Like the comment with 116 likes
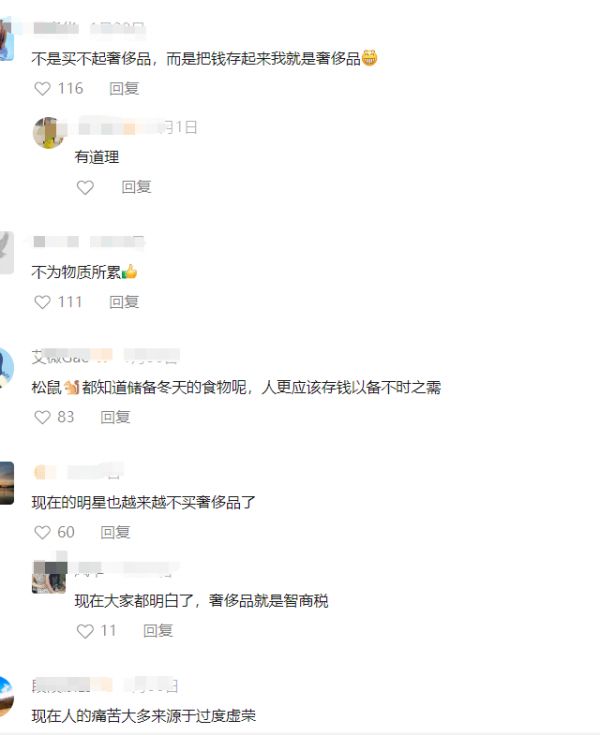This screenshot has height=735, width=600. point(43,89)
